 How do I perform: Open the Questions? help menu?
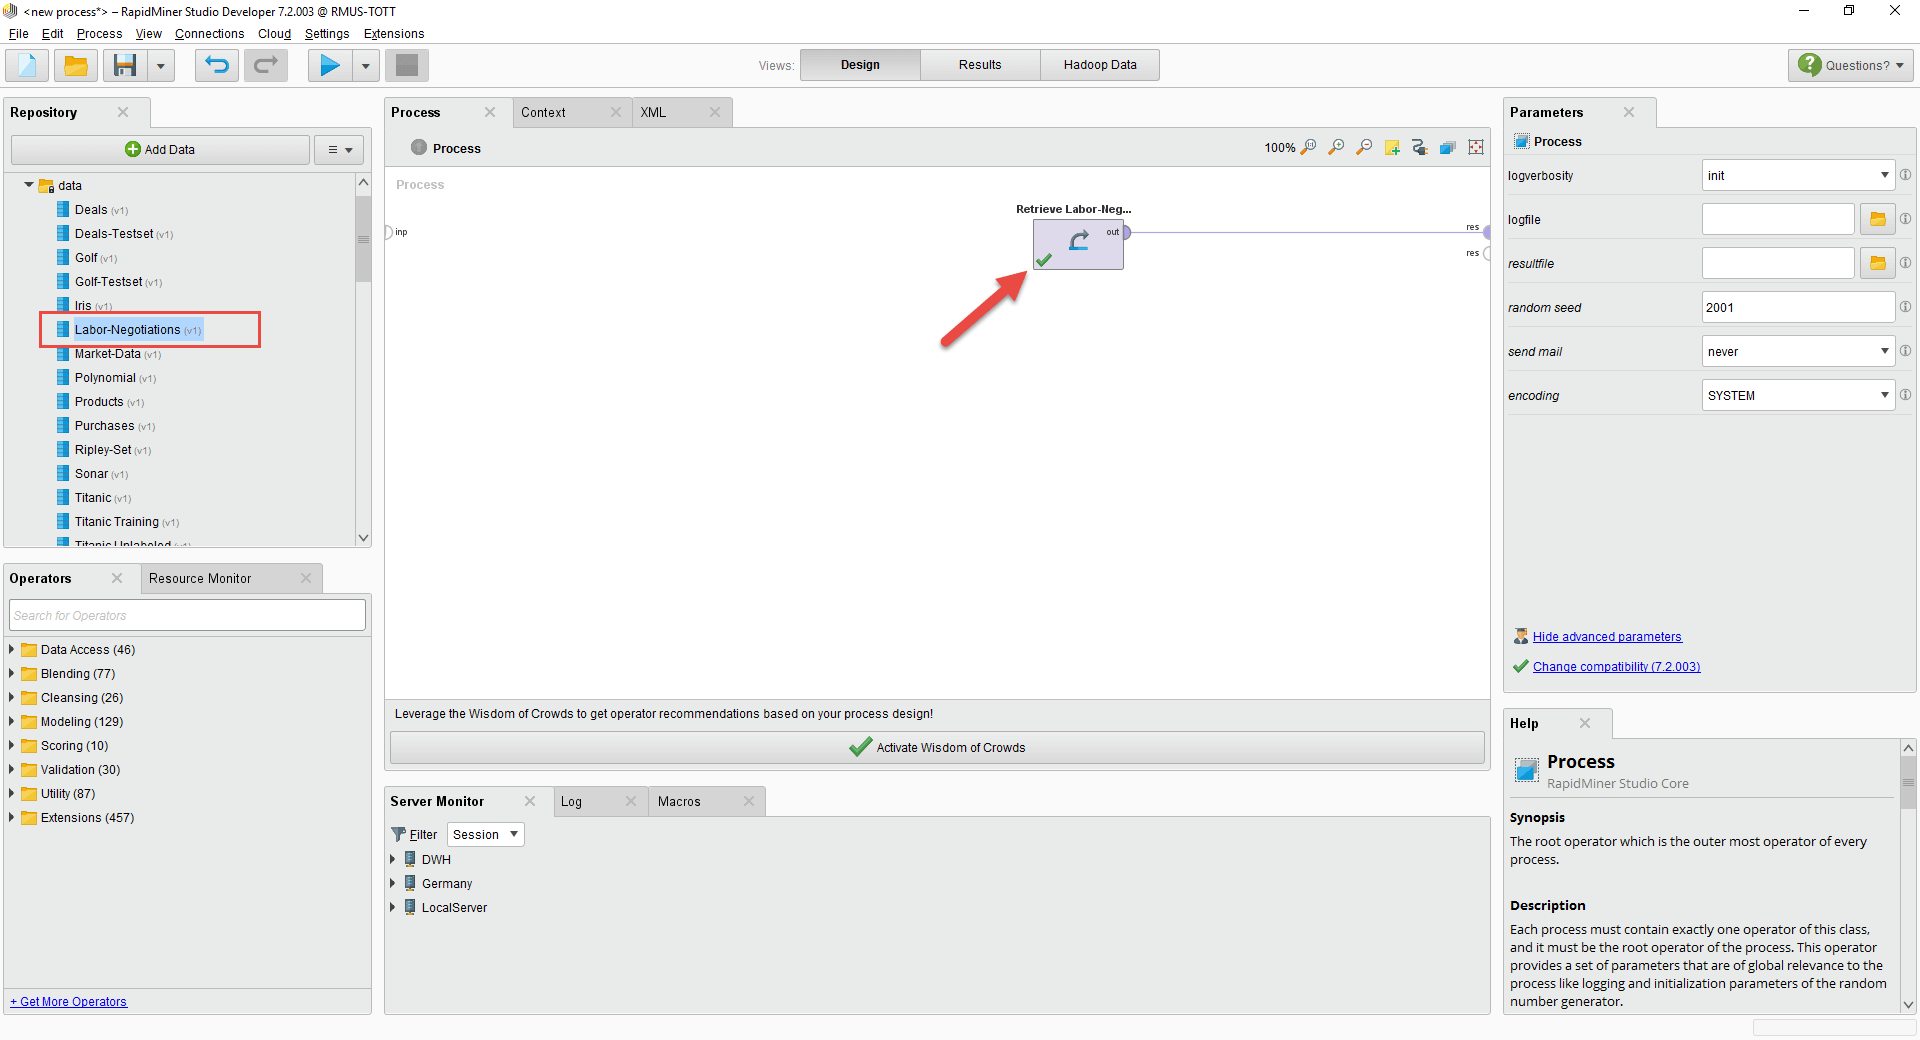[1851, 65]
